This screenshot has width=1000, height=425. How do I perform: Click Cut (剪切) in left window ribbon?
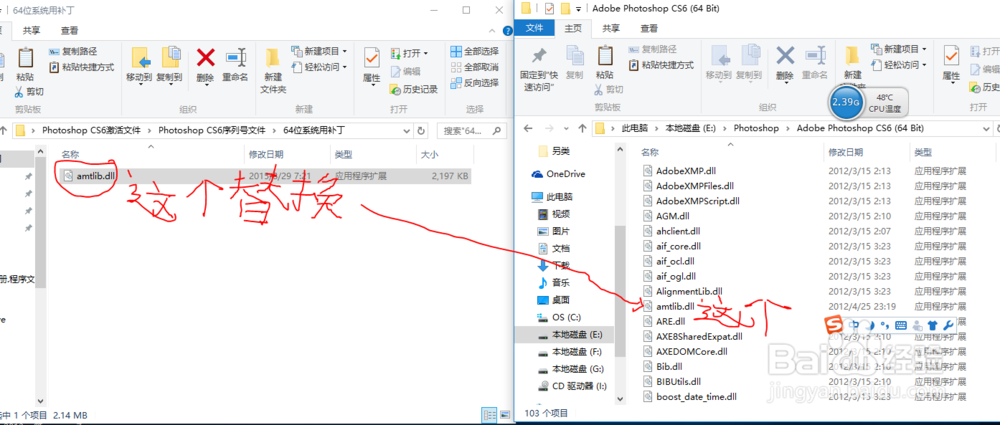29,92
